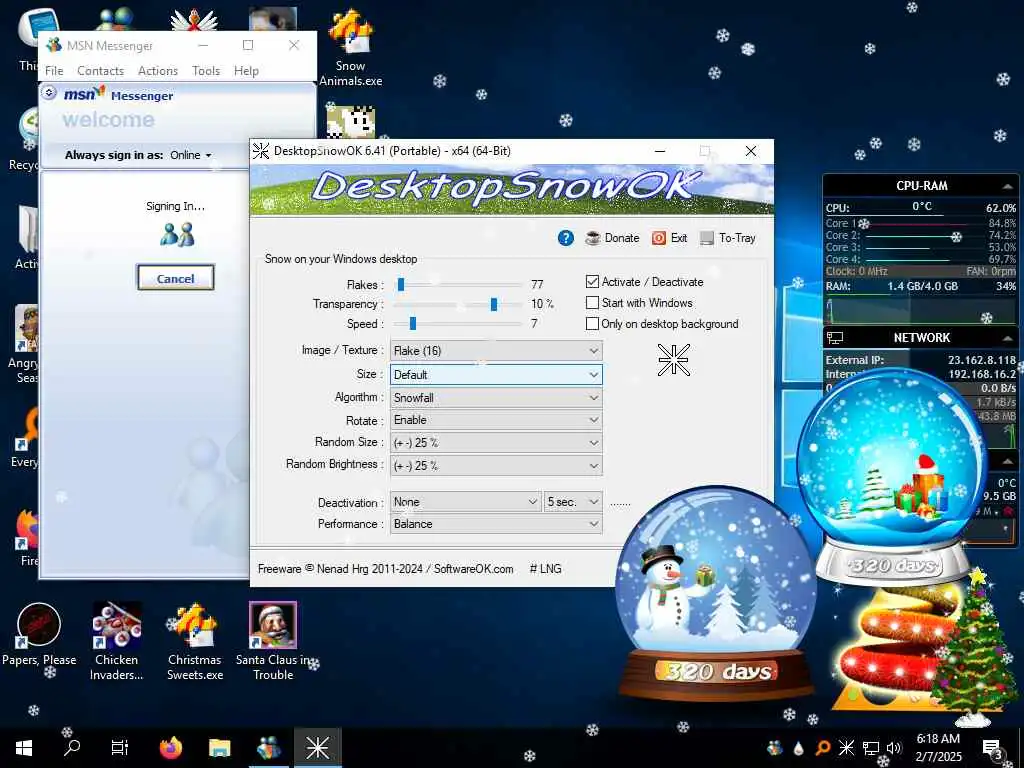Click MSN Messenger icon in system tray
The width and height of the screenshot is (1024, 768).
(x=775, y=747)
